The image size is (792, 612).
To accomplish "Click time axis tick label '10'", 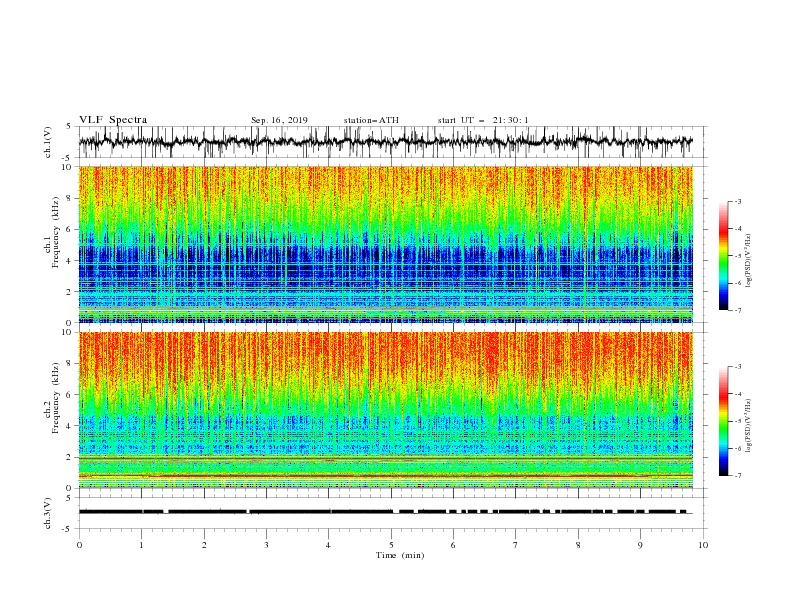I will coord(703,545).
